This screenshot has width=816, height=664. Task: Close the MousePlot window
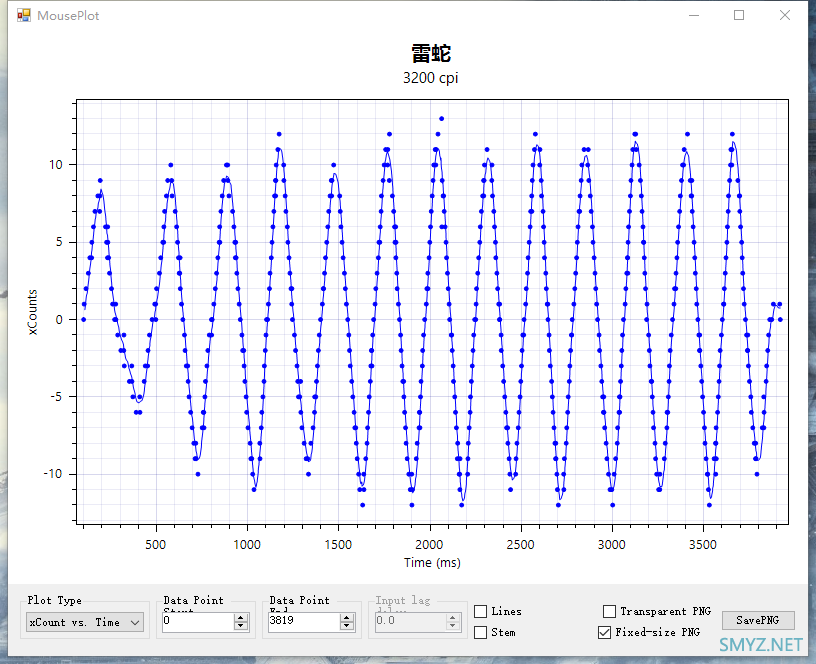coord(785,15)
